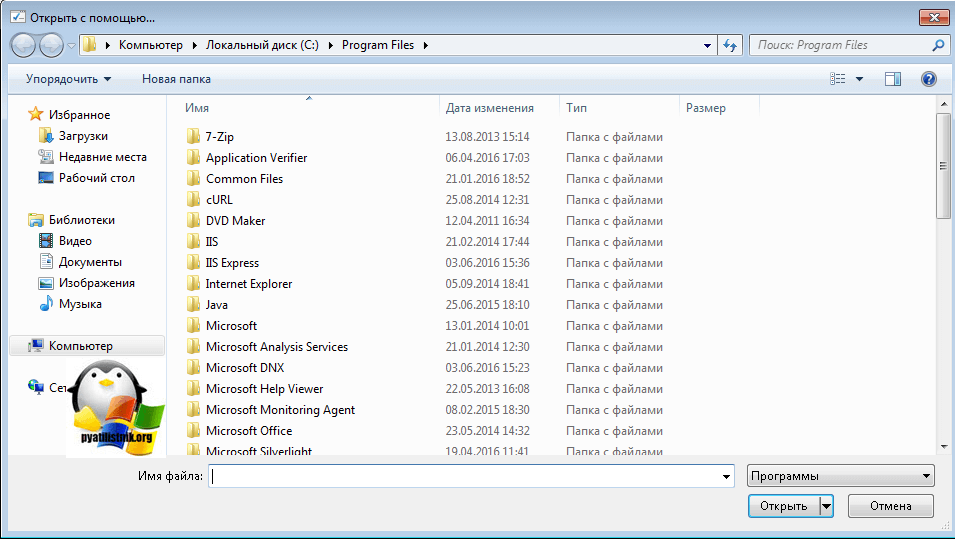The height and width of the screenshot is (539, 955).
Task: Open Загрузки in the favorites sidebar
Action: [83, 136]
